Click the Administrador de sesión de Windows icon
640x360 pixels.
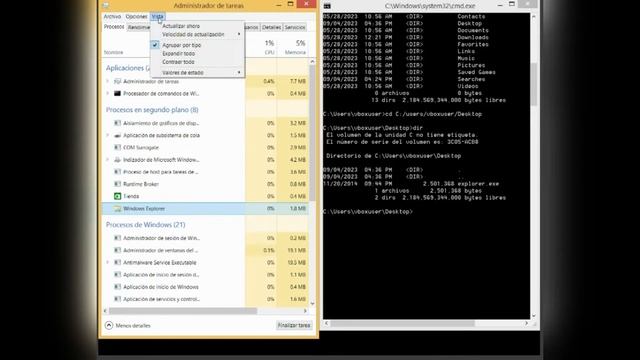(x=118, y=238)
